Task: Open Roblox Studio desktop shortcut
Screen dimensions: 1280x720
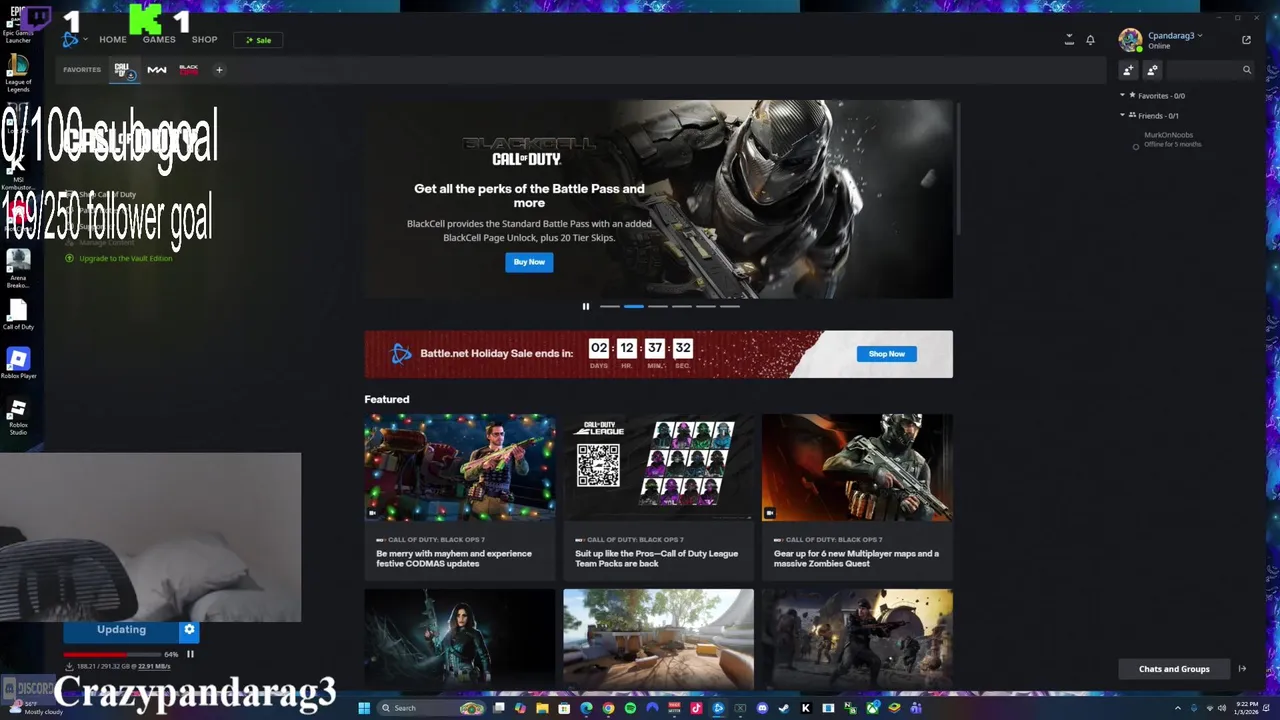Action: (x=18, y=417)
